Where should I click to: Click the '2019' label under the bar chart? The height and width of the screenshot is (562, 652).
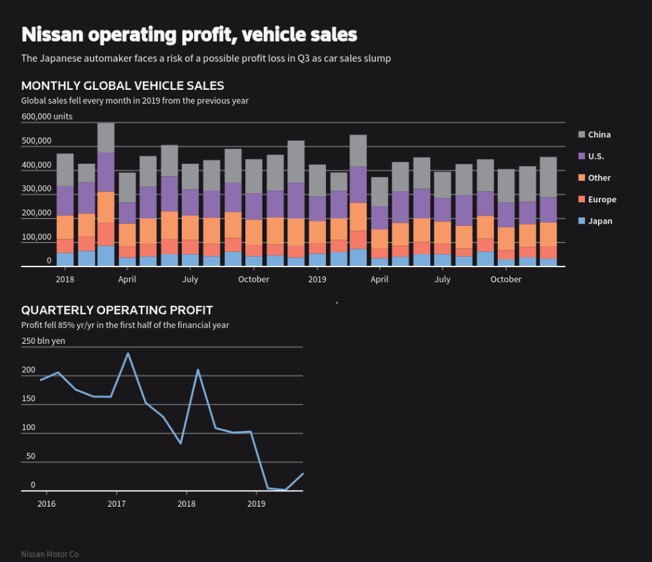click(317, 279)
